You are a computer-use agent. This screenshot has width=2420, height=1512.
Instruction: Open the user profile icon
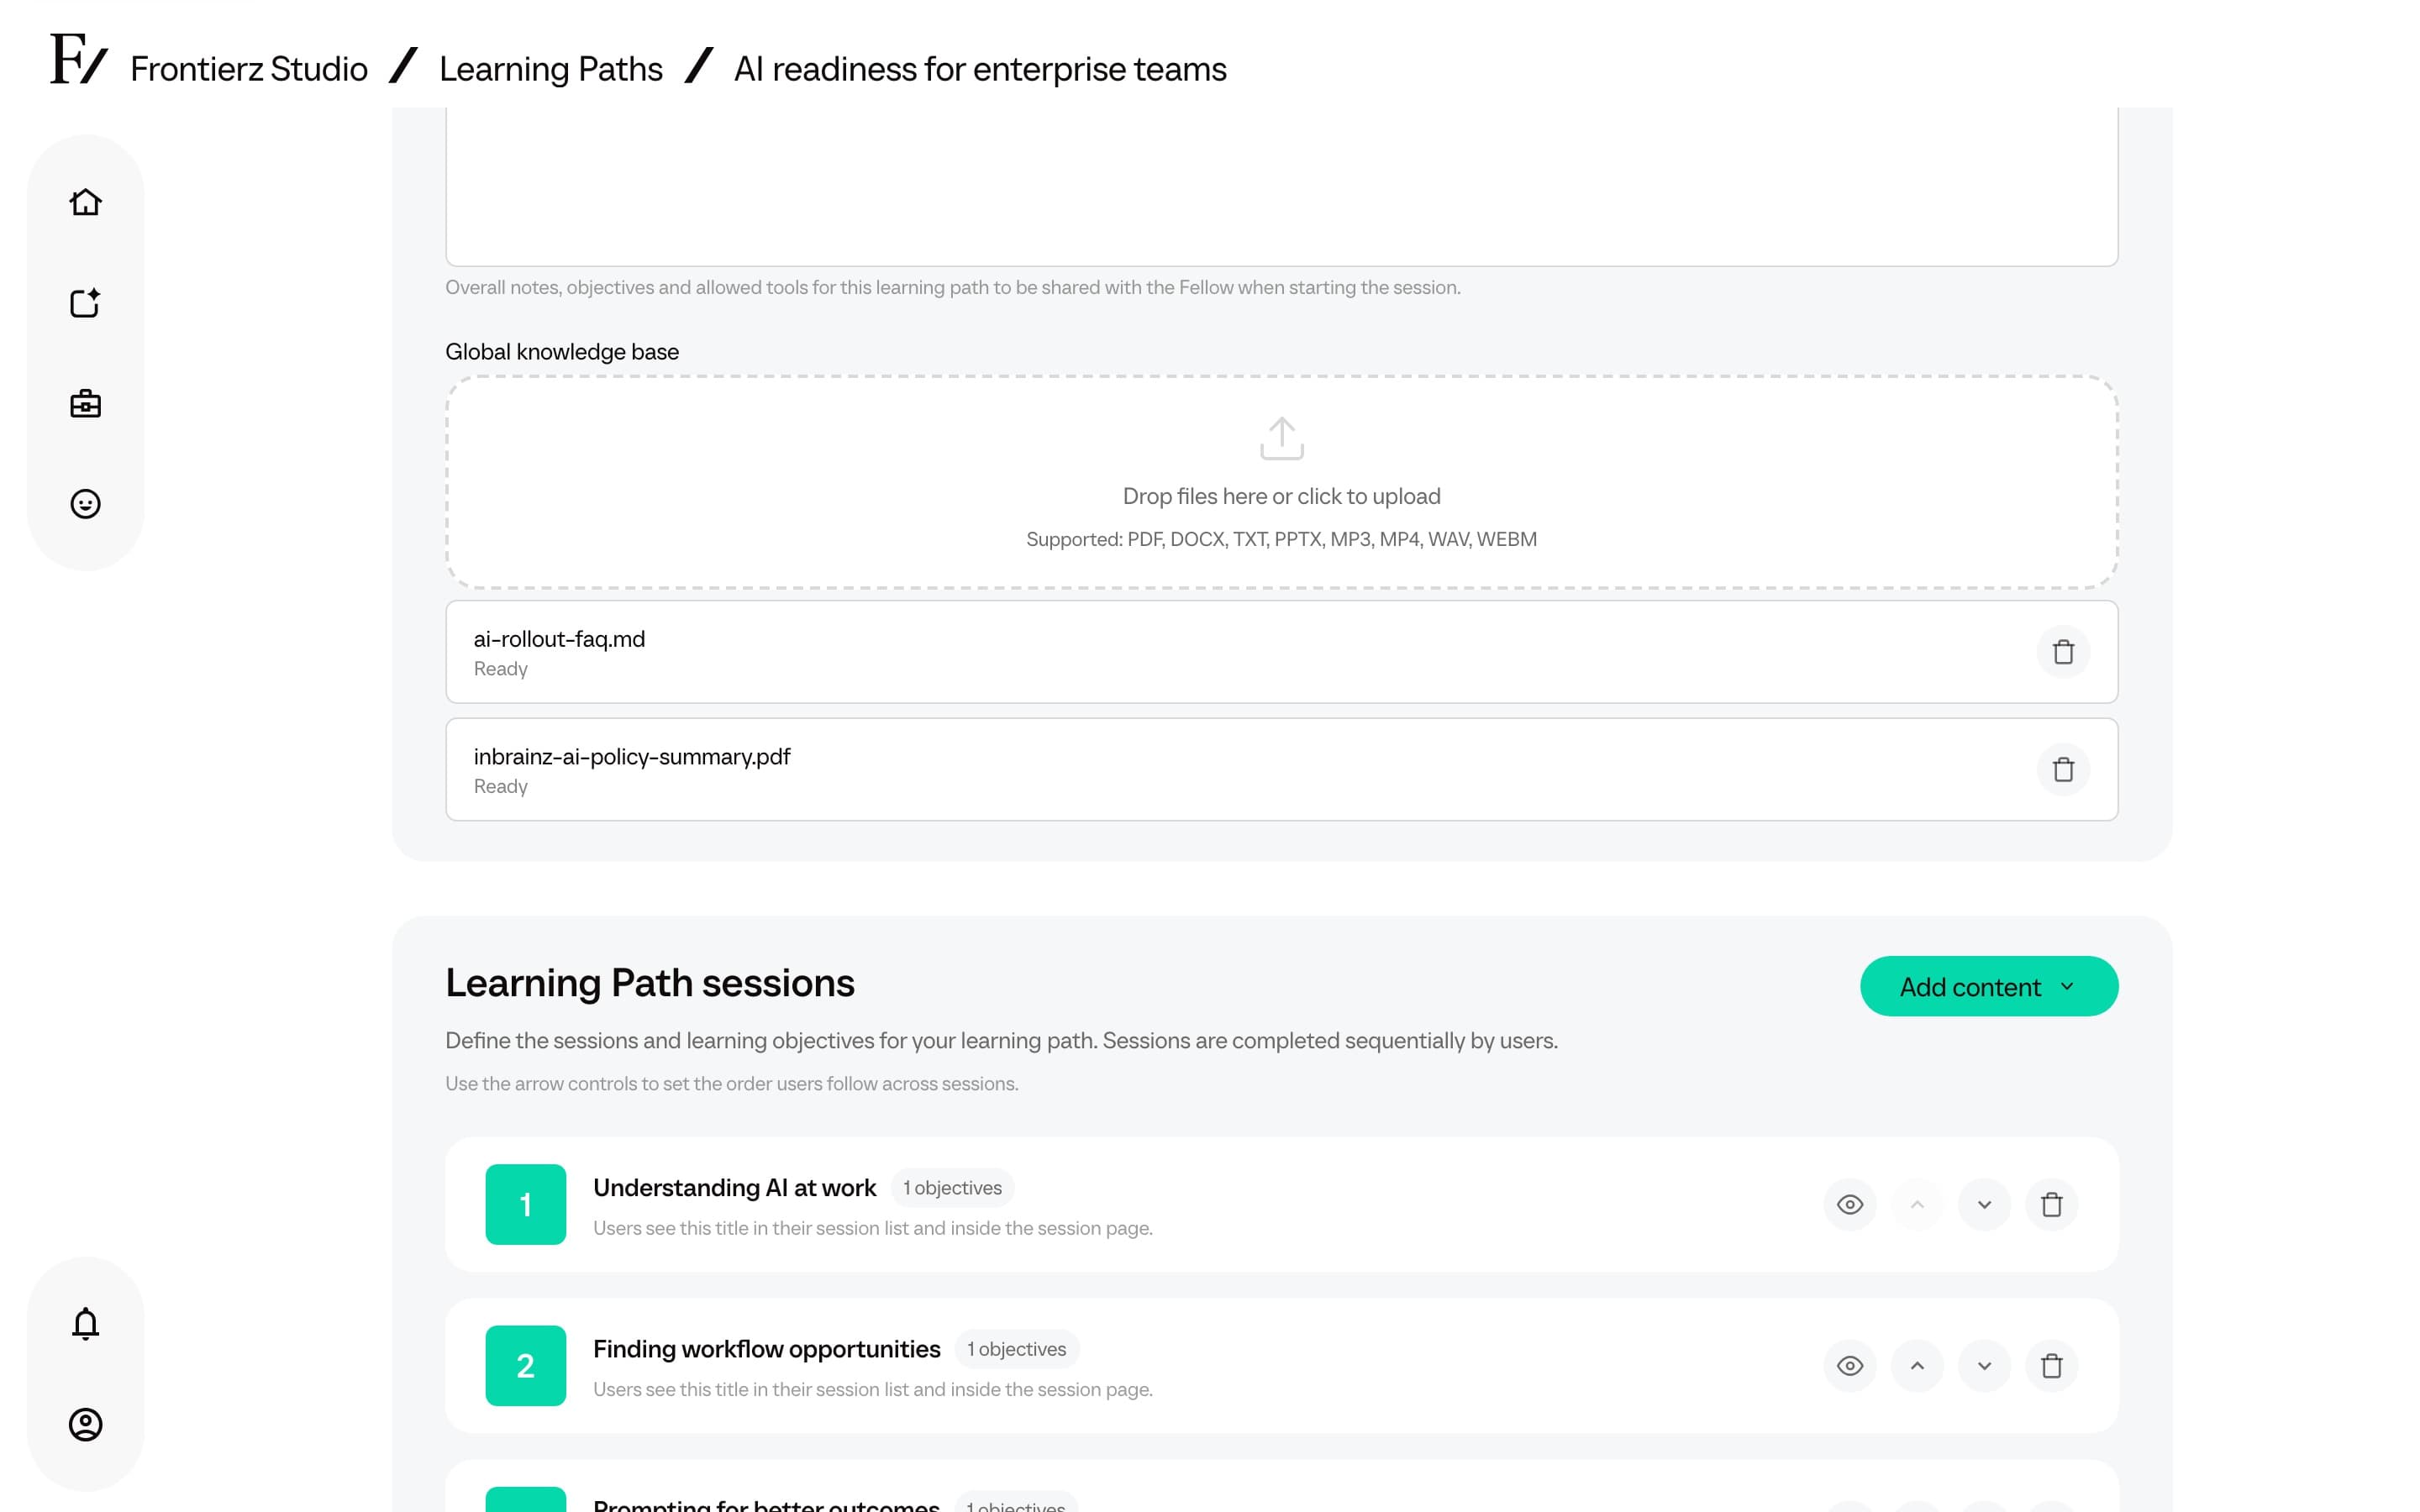pos(85,1424)
